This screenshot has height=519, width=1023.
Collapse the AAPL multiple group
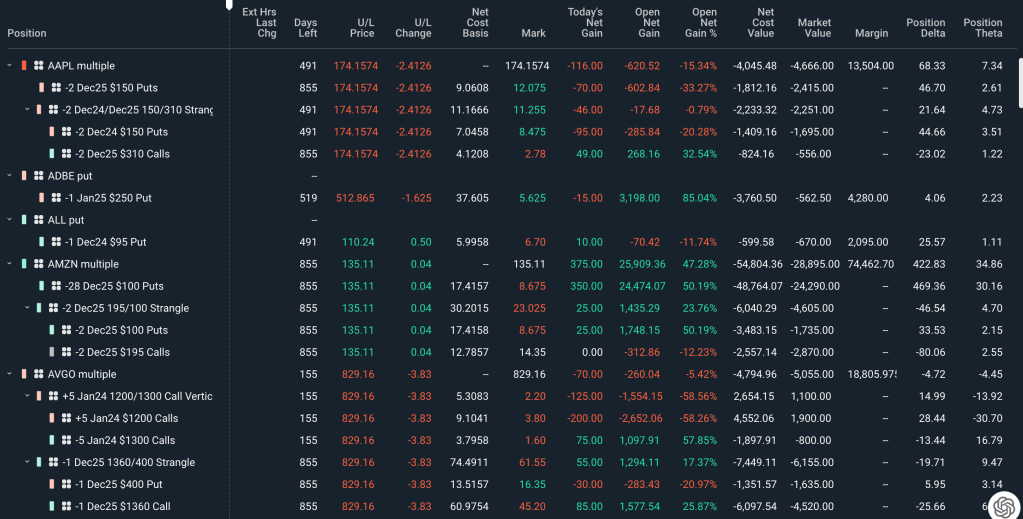point(10,66)
